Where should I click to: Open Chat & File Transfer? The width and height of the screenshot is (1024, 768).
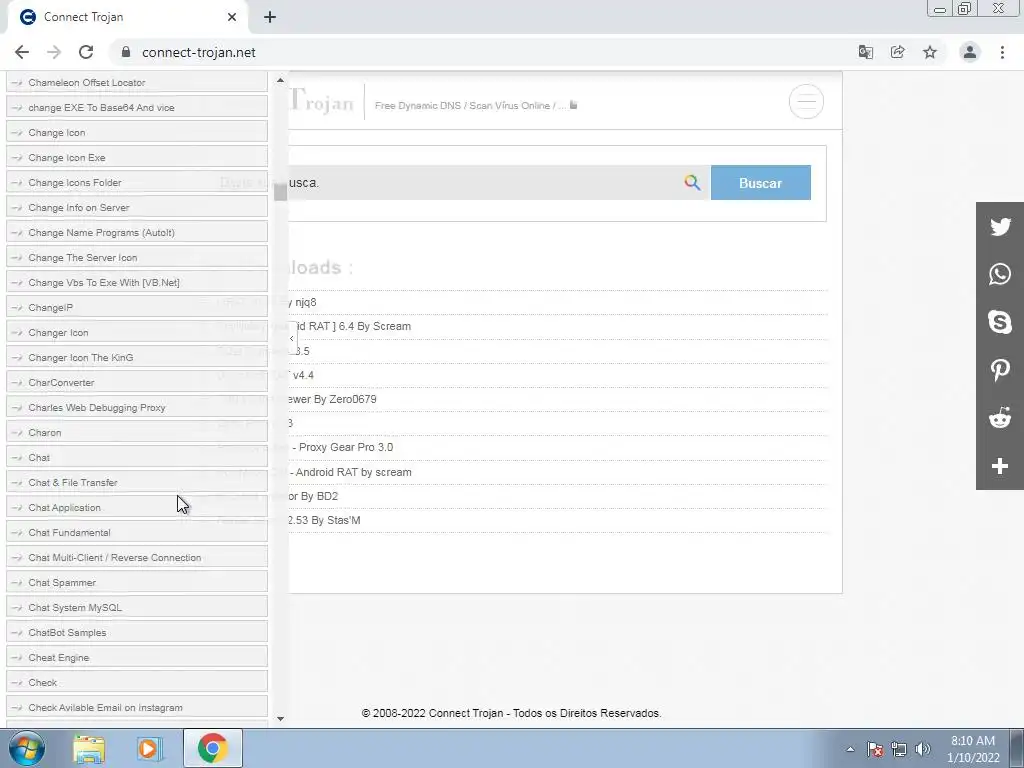[136, 482]
